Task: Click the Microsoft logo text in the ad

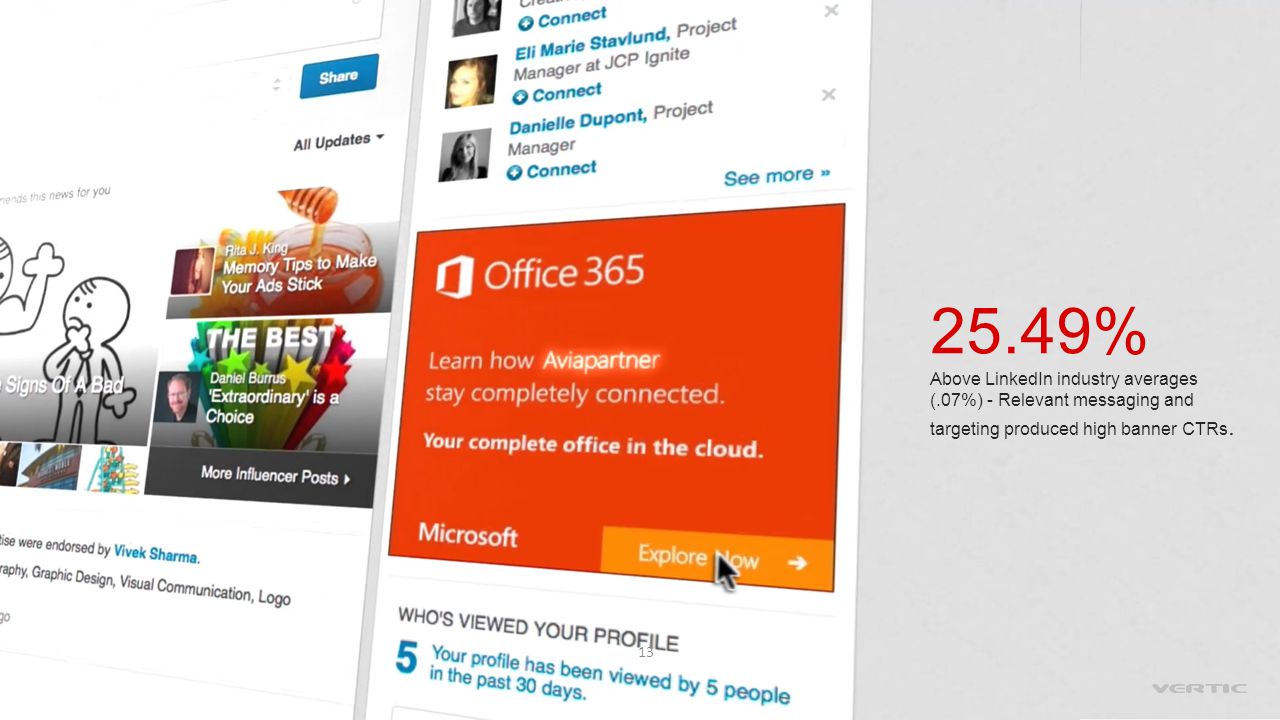Action: point(468,535)
